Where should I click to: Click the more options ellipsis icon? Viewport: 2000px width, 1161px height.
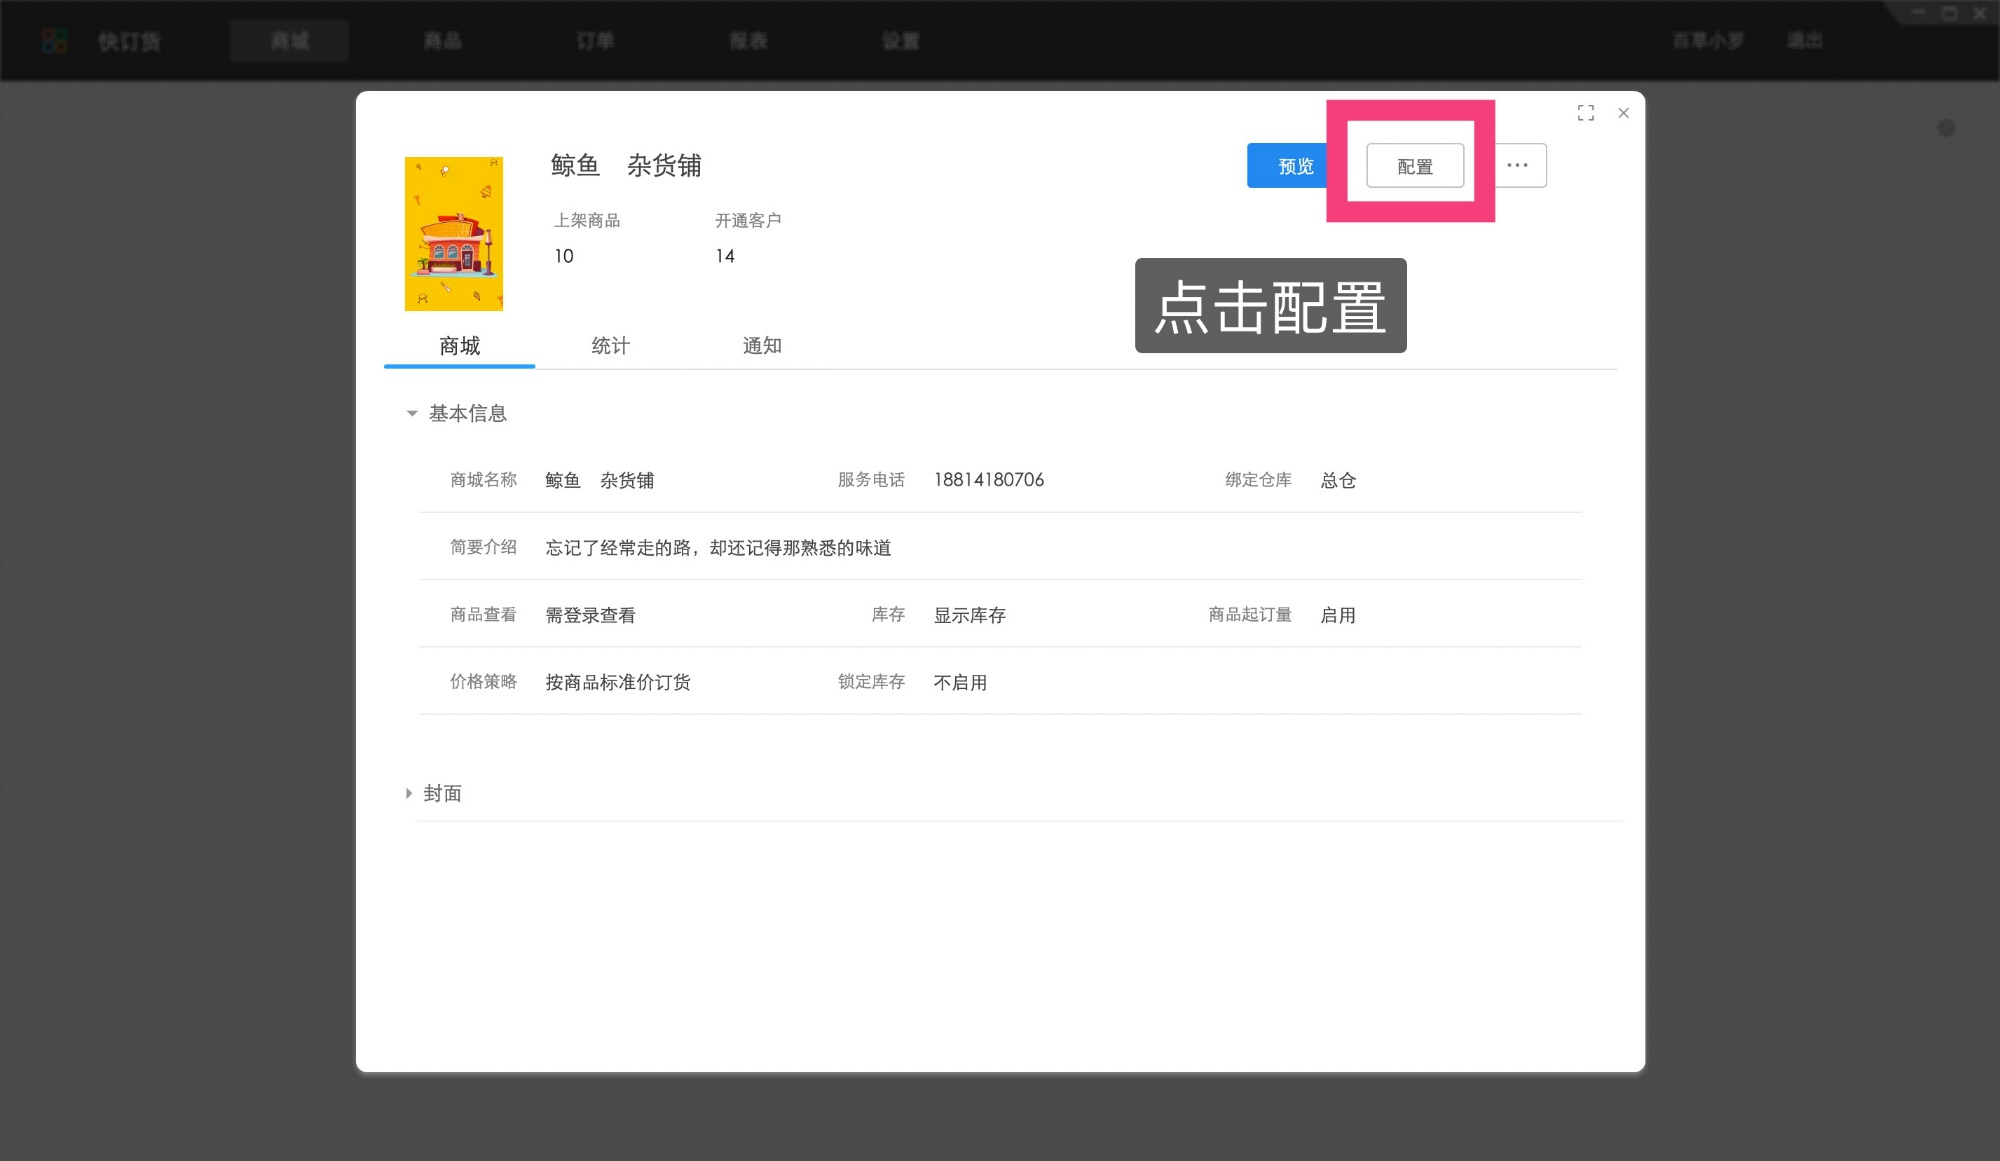1518,165
